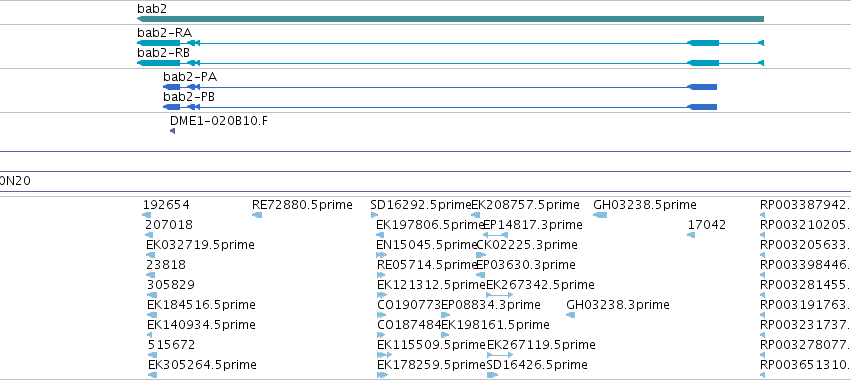Viewport: 851px width, 380px height.
Task: Select the bab2-PB protein feature
Action: (x=440, y=107)
